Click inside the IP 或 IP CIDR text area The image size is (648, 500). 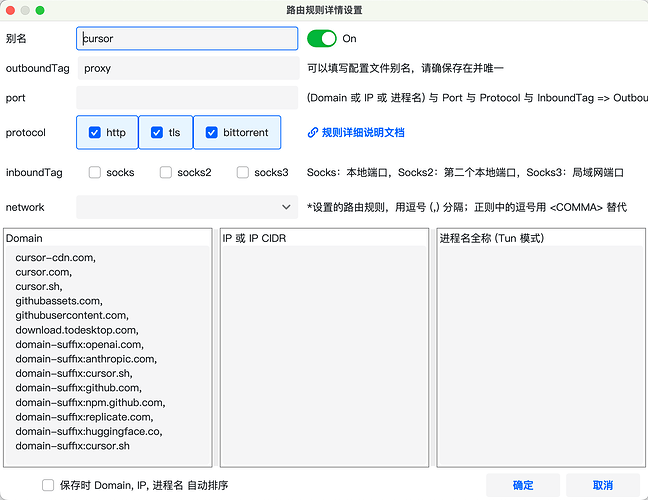coord(324,355)
